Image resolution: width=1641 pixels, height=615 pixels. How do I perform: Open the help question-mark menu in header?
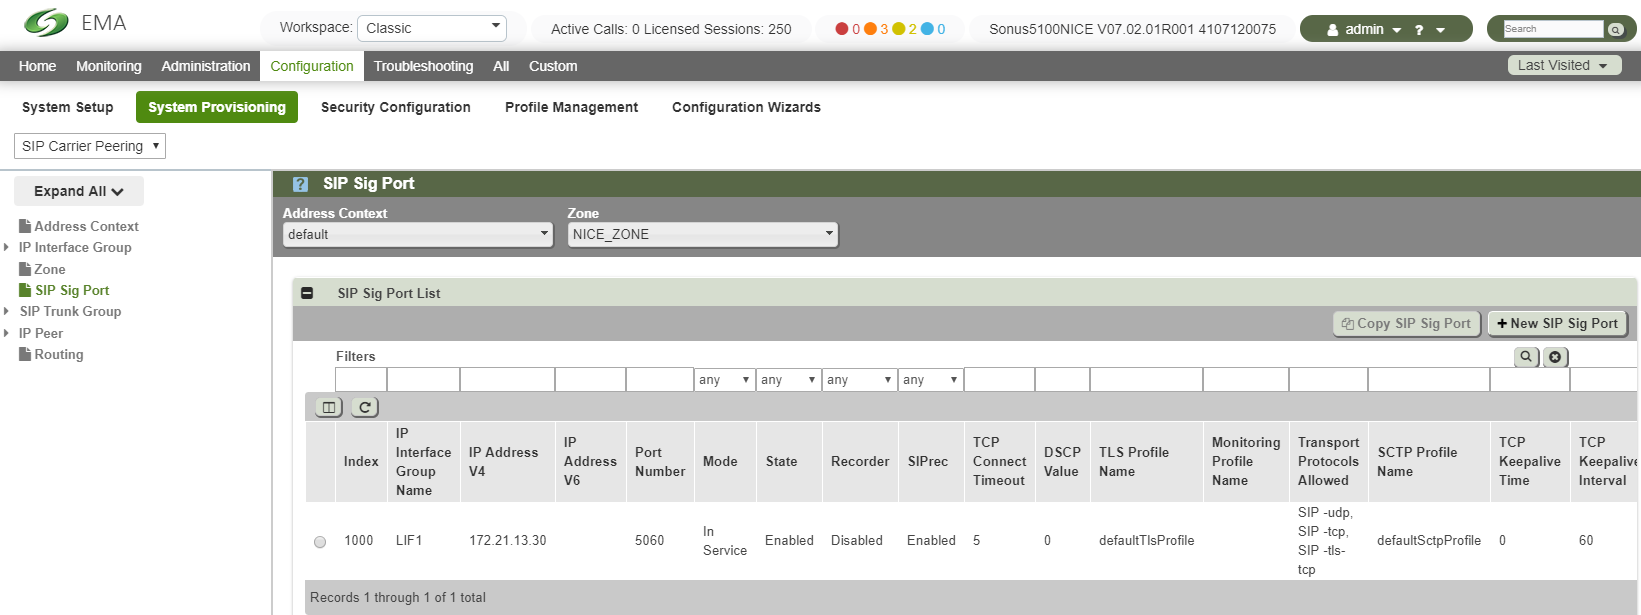point(1429,30)
